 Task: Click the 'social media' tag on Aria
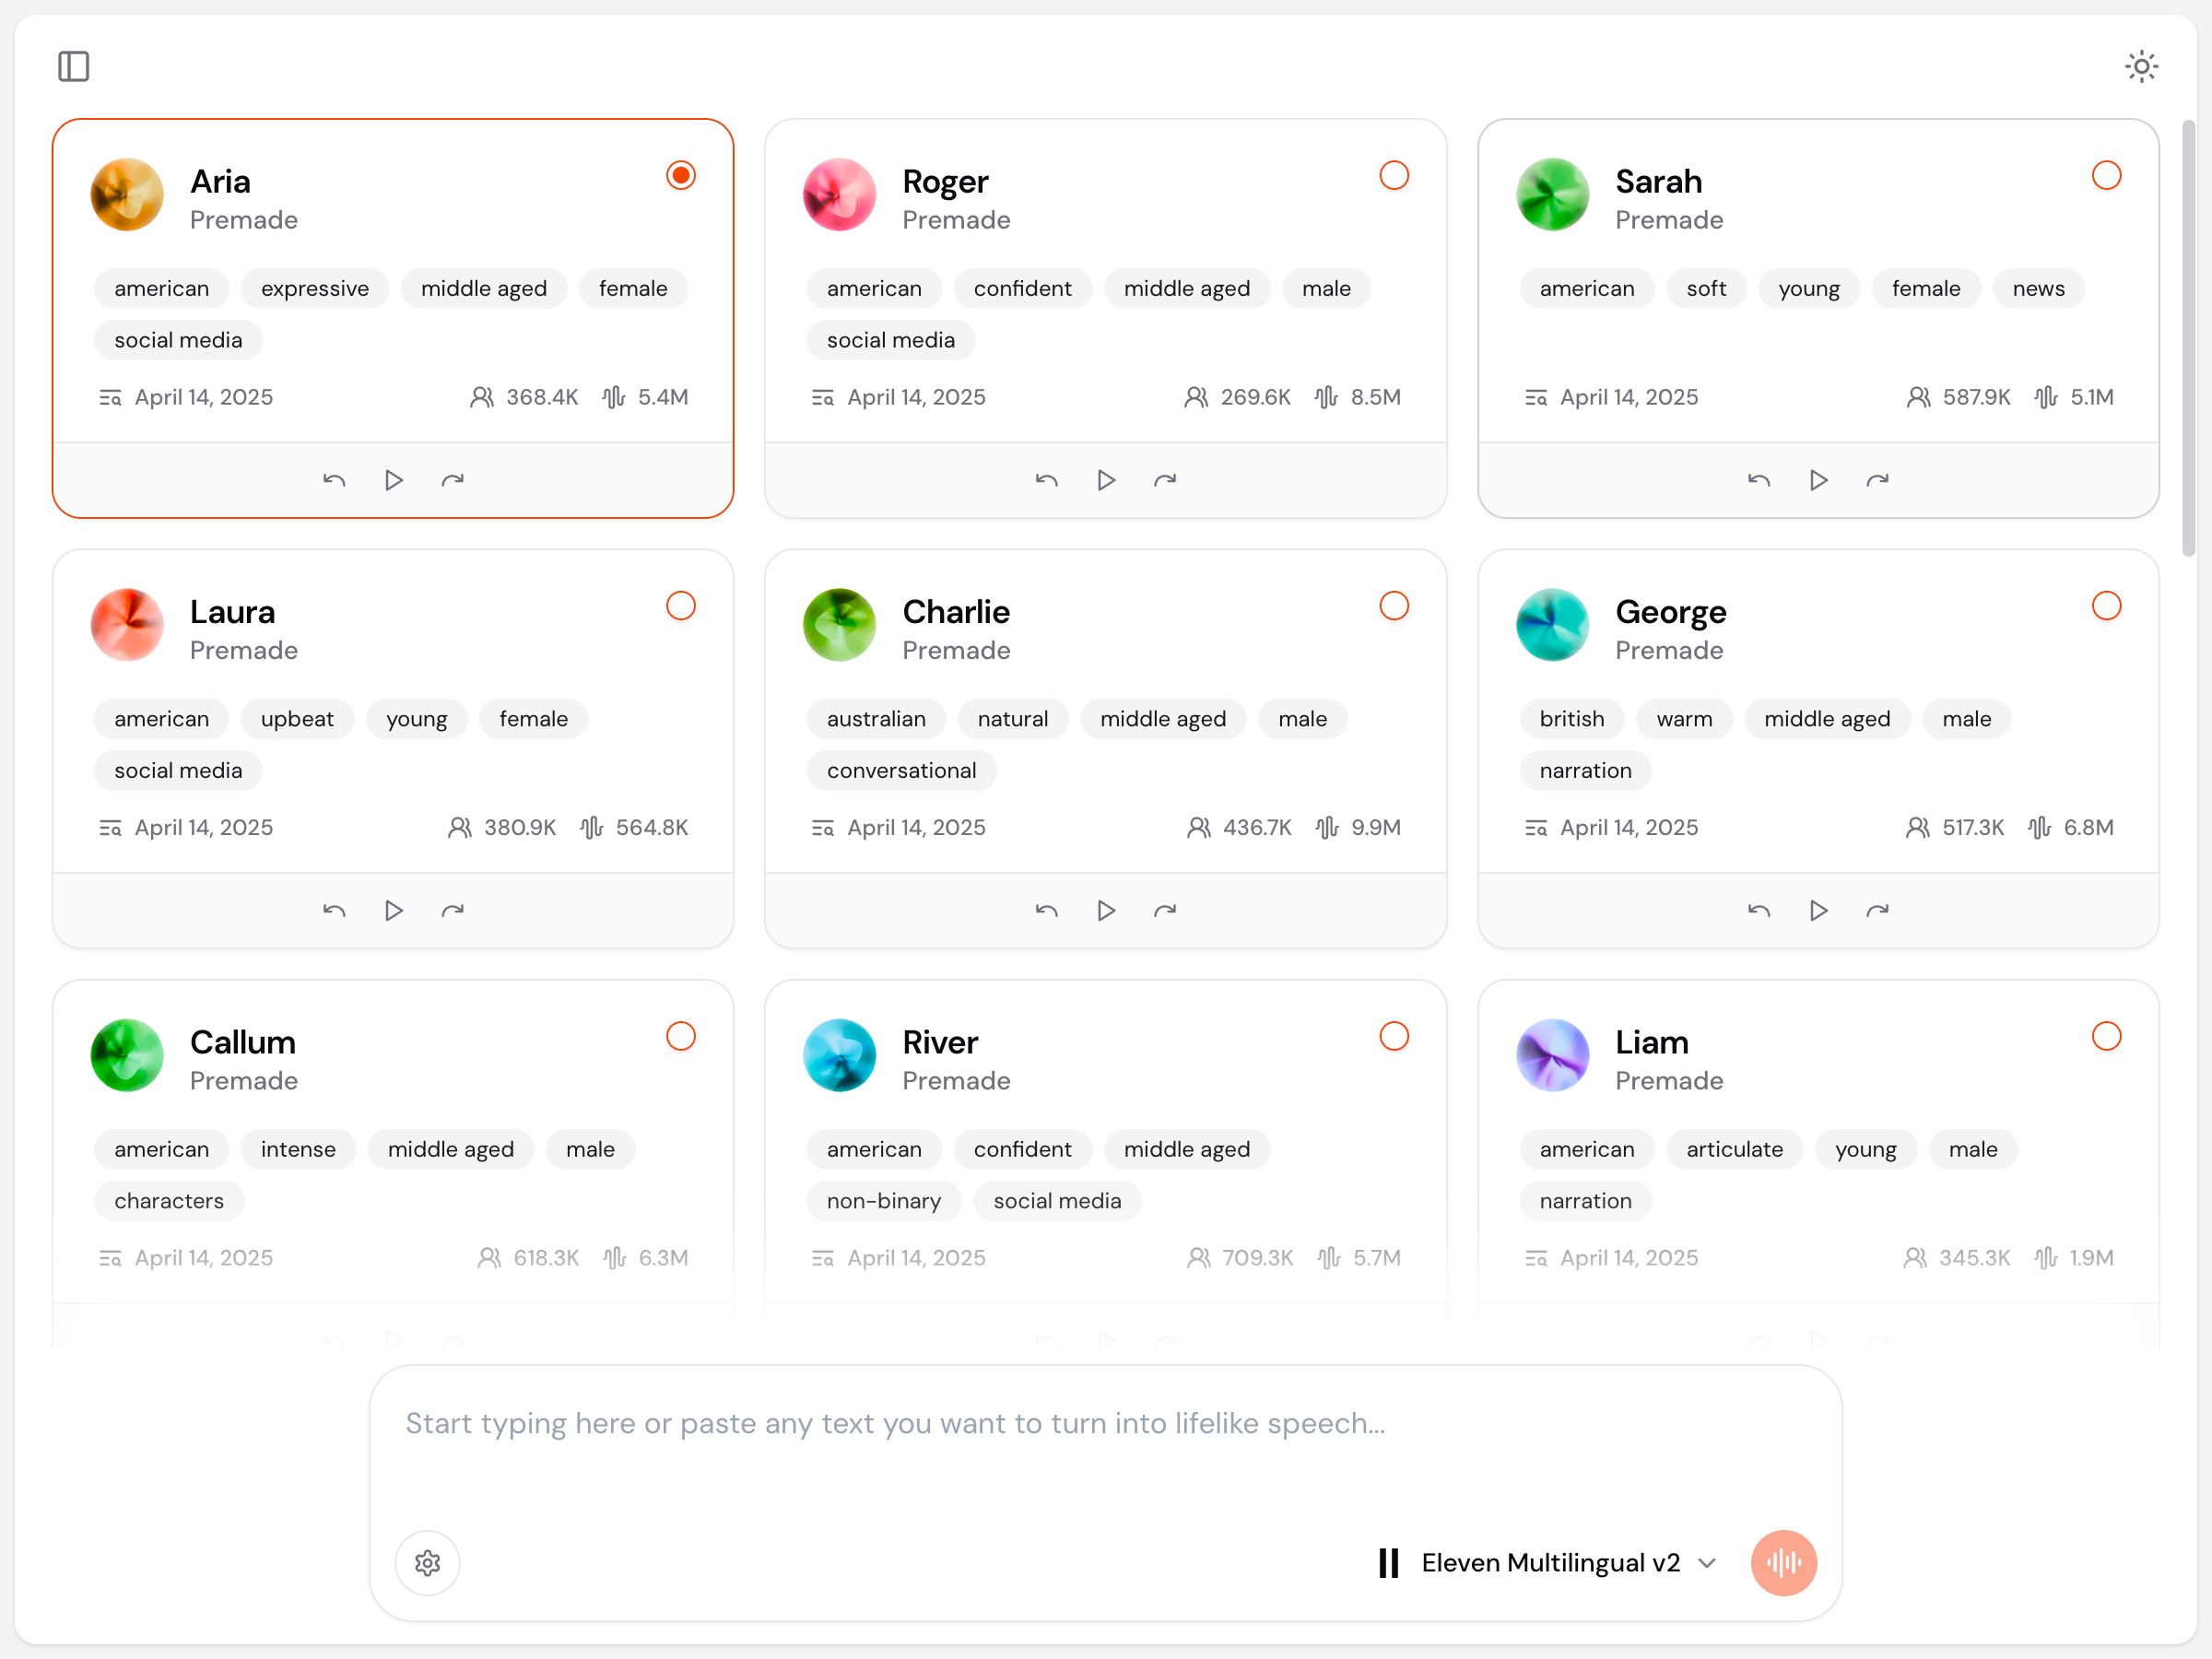(178, 340)
